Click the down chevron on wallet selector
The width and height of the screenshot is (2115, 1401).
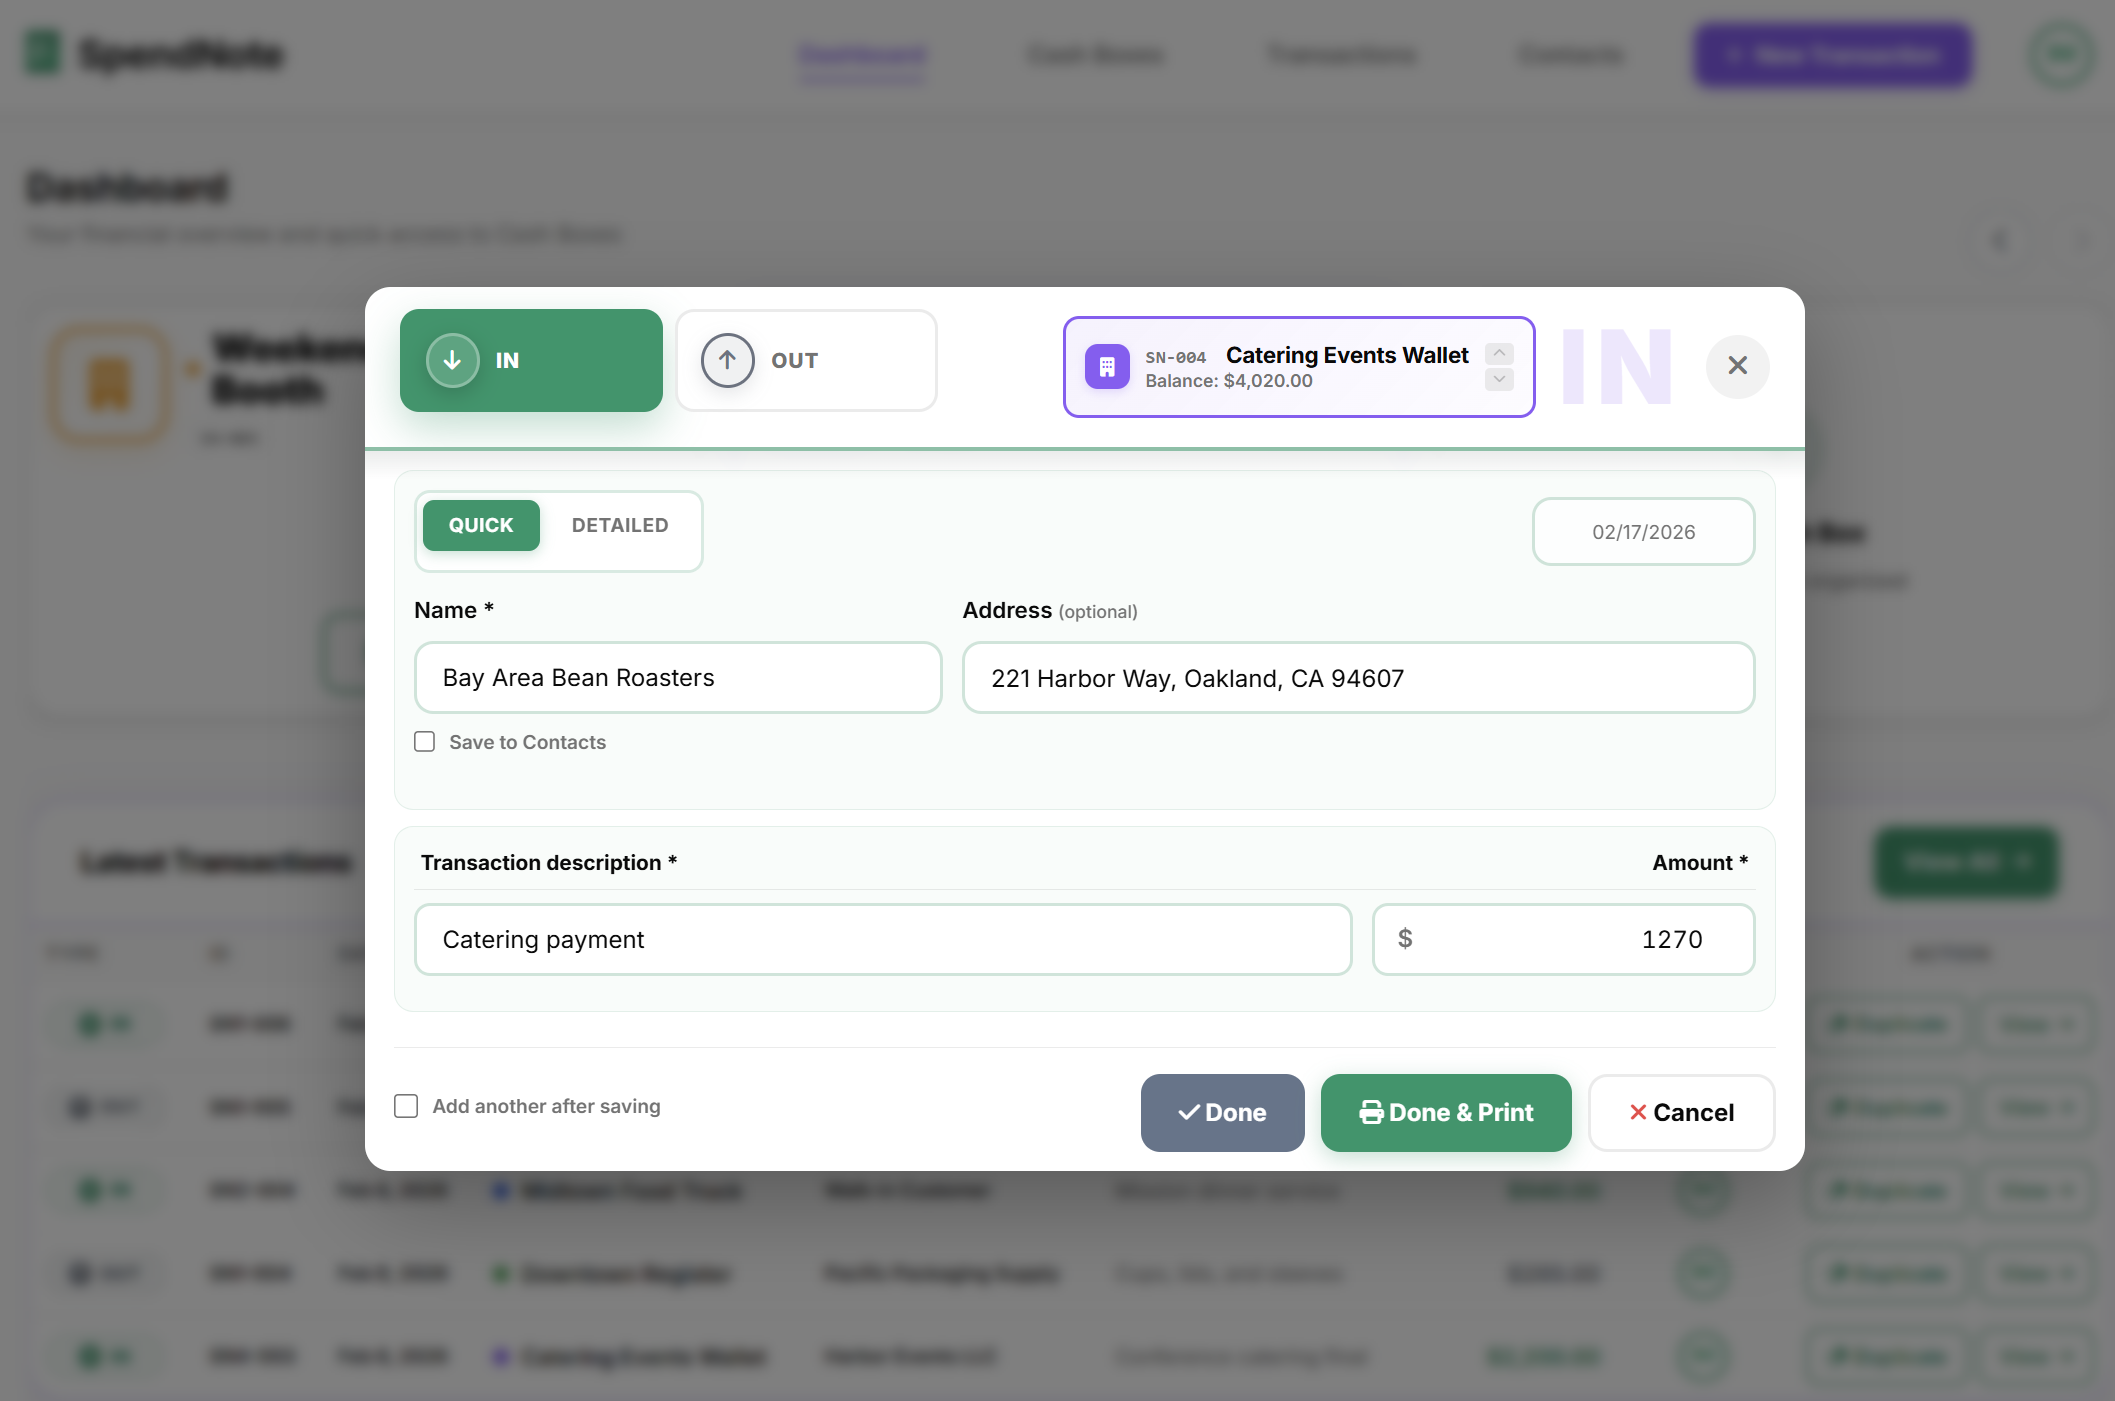pos(1499,379)
